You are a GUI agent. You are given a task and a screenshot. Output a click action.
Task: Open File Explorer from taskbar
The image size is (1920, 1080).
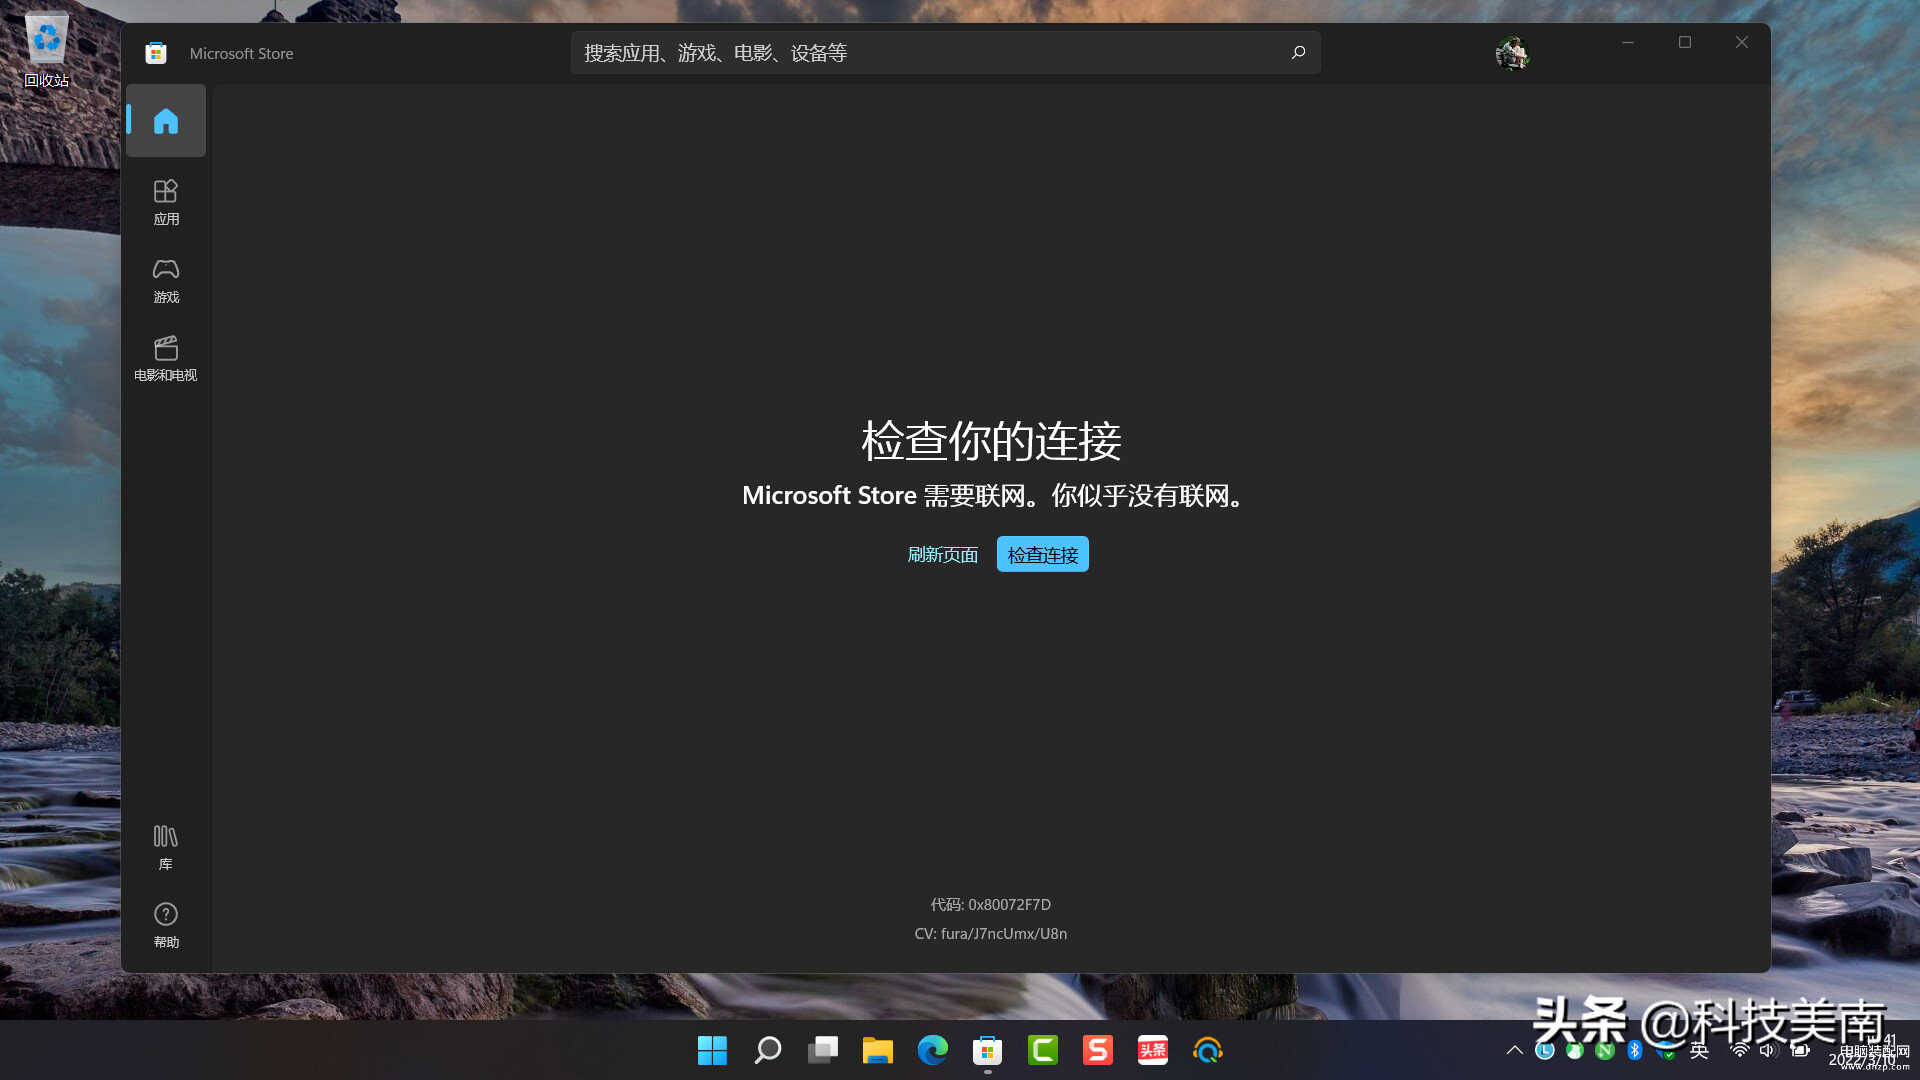coord(877,1050)
